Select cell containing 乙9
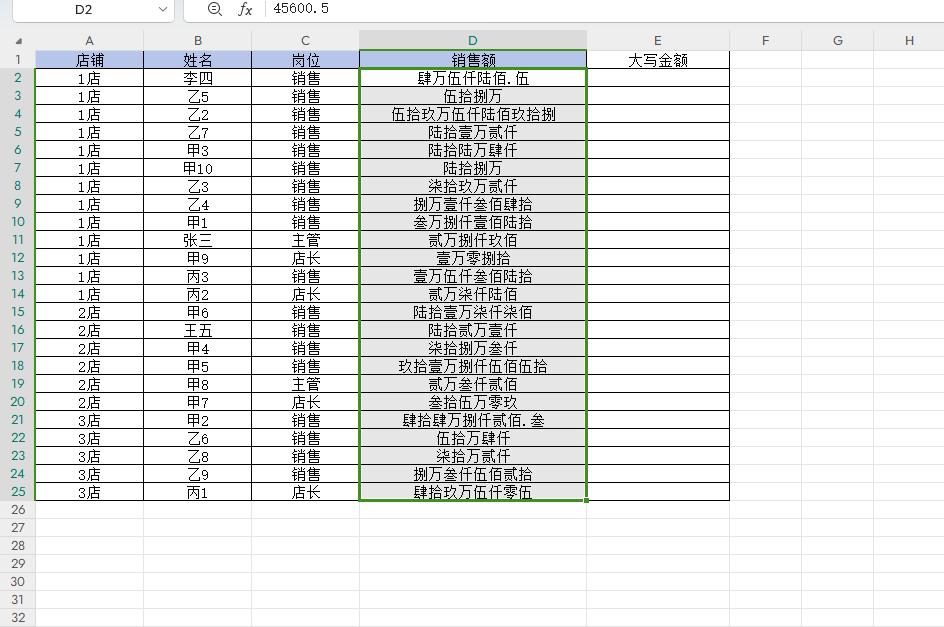944x627 pixels. (197, 474)
